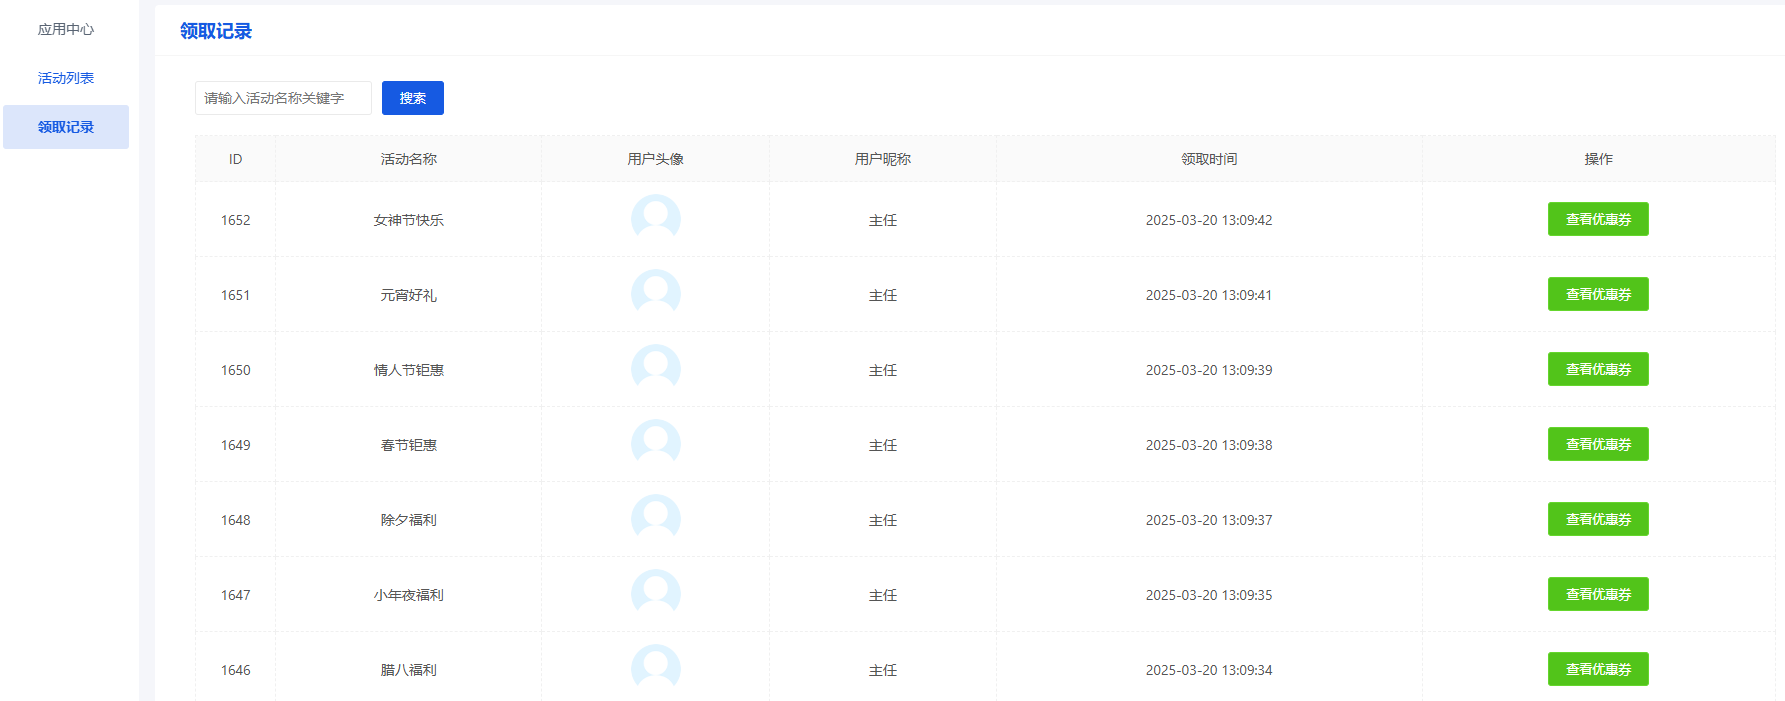Image resolution: width=1785 pixels, height=701 pixels.
Task: Click avatar icon for 情人节钜惠 record
Action: click(x=656, y=369)
